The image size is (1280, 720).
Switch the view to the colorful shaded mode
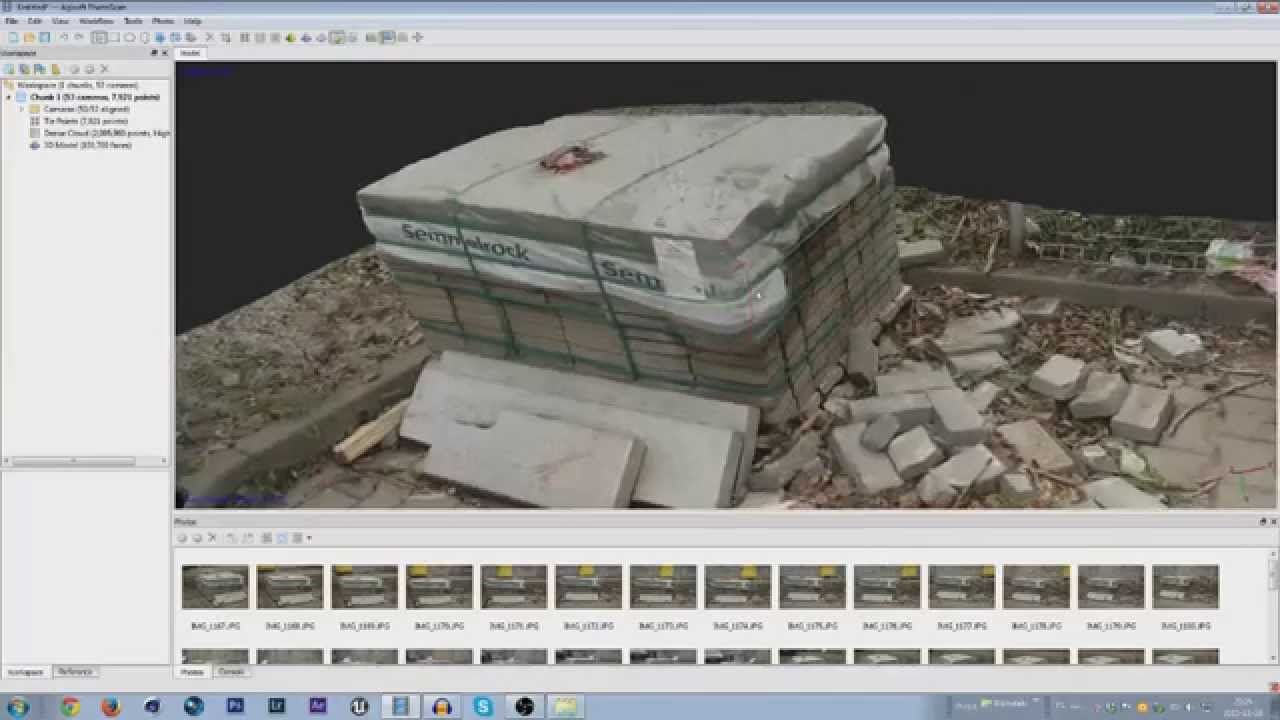click(290, 38)
